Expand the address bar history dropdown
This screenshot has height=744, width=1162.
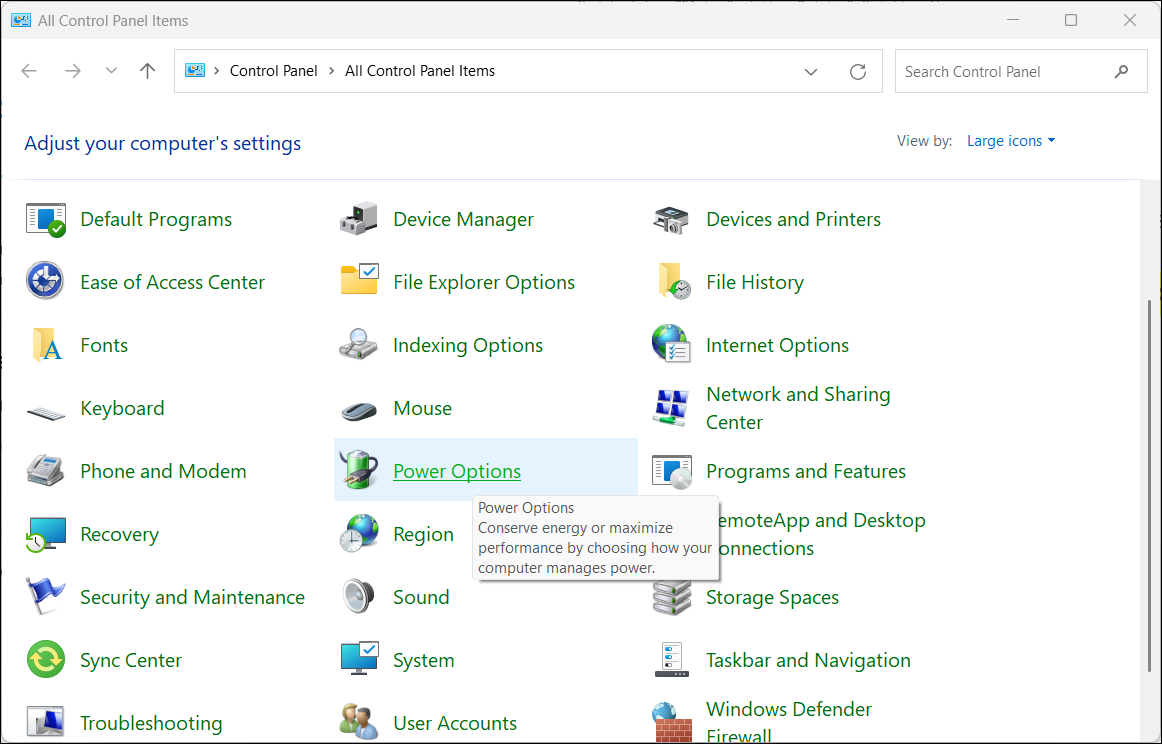(810, 72)
